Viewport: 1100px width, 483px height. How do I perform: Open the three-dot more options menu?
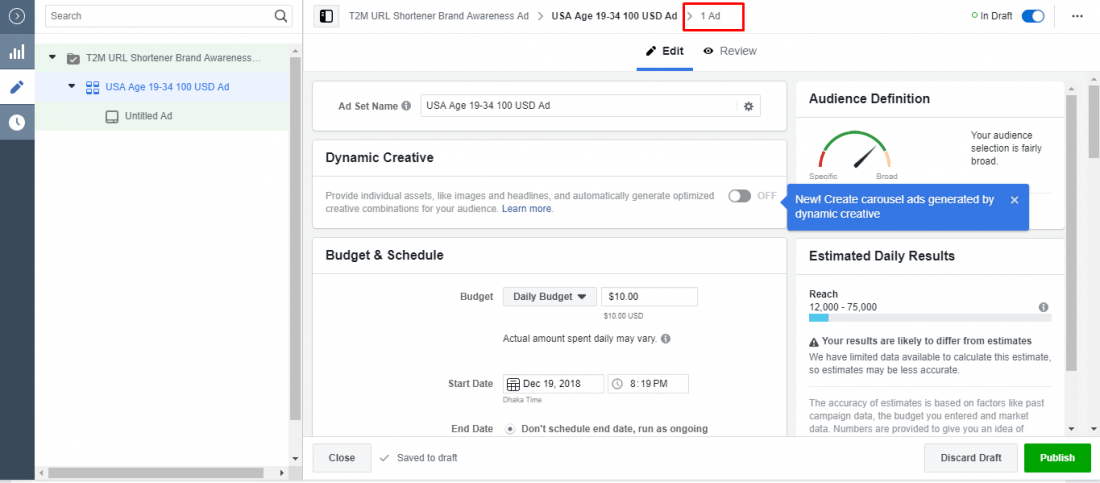tap(1078, 16)
